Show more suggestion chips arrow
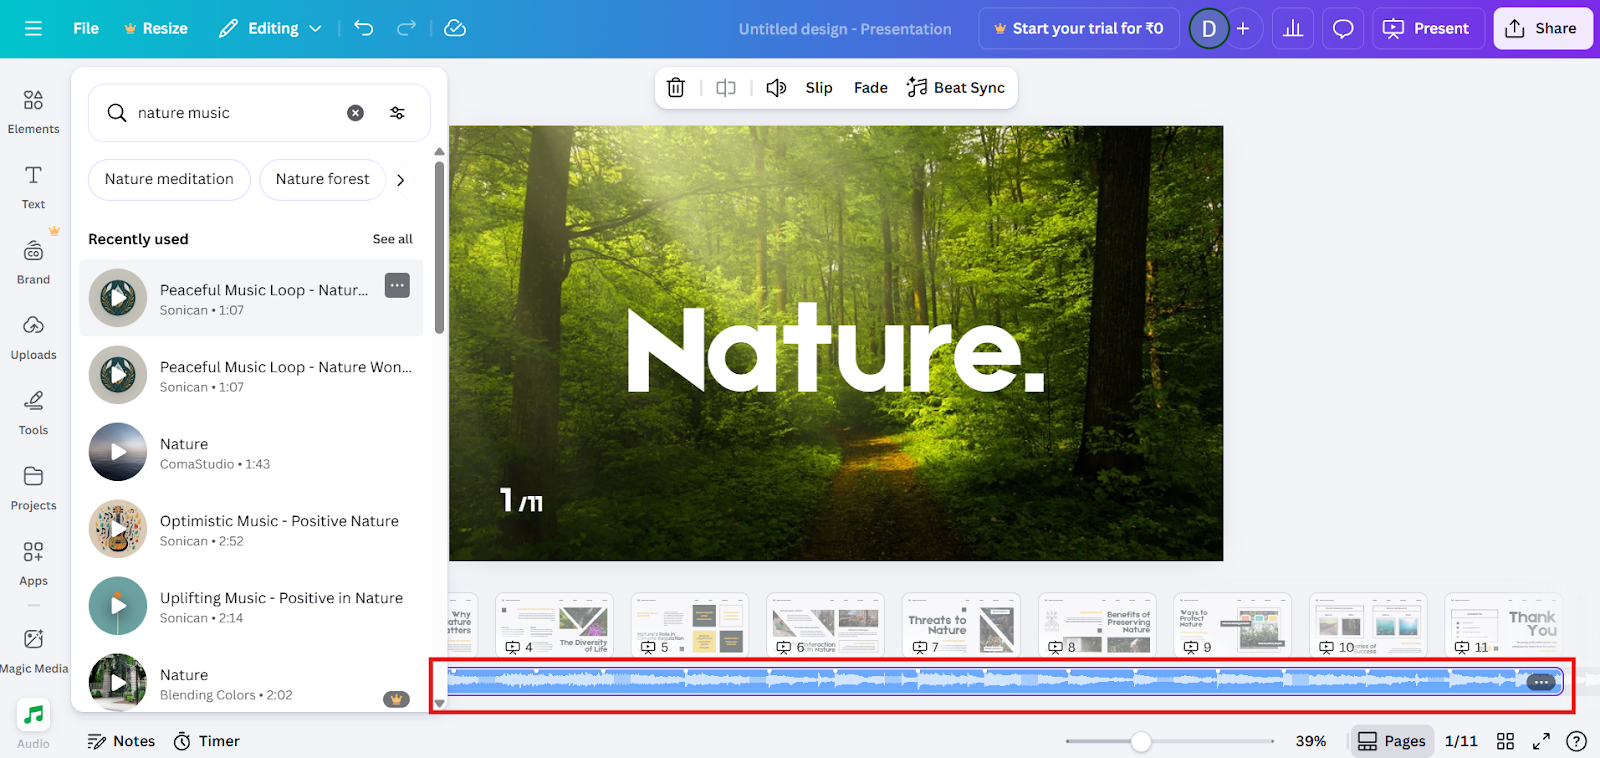The height and width of the screenshot is (758, 1600). tap(401, 180)
